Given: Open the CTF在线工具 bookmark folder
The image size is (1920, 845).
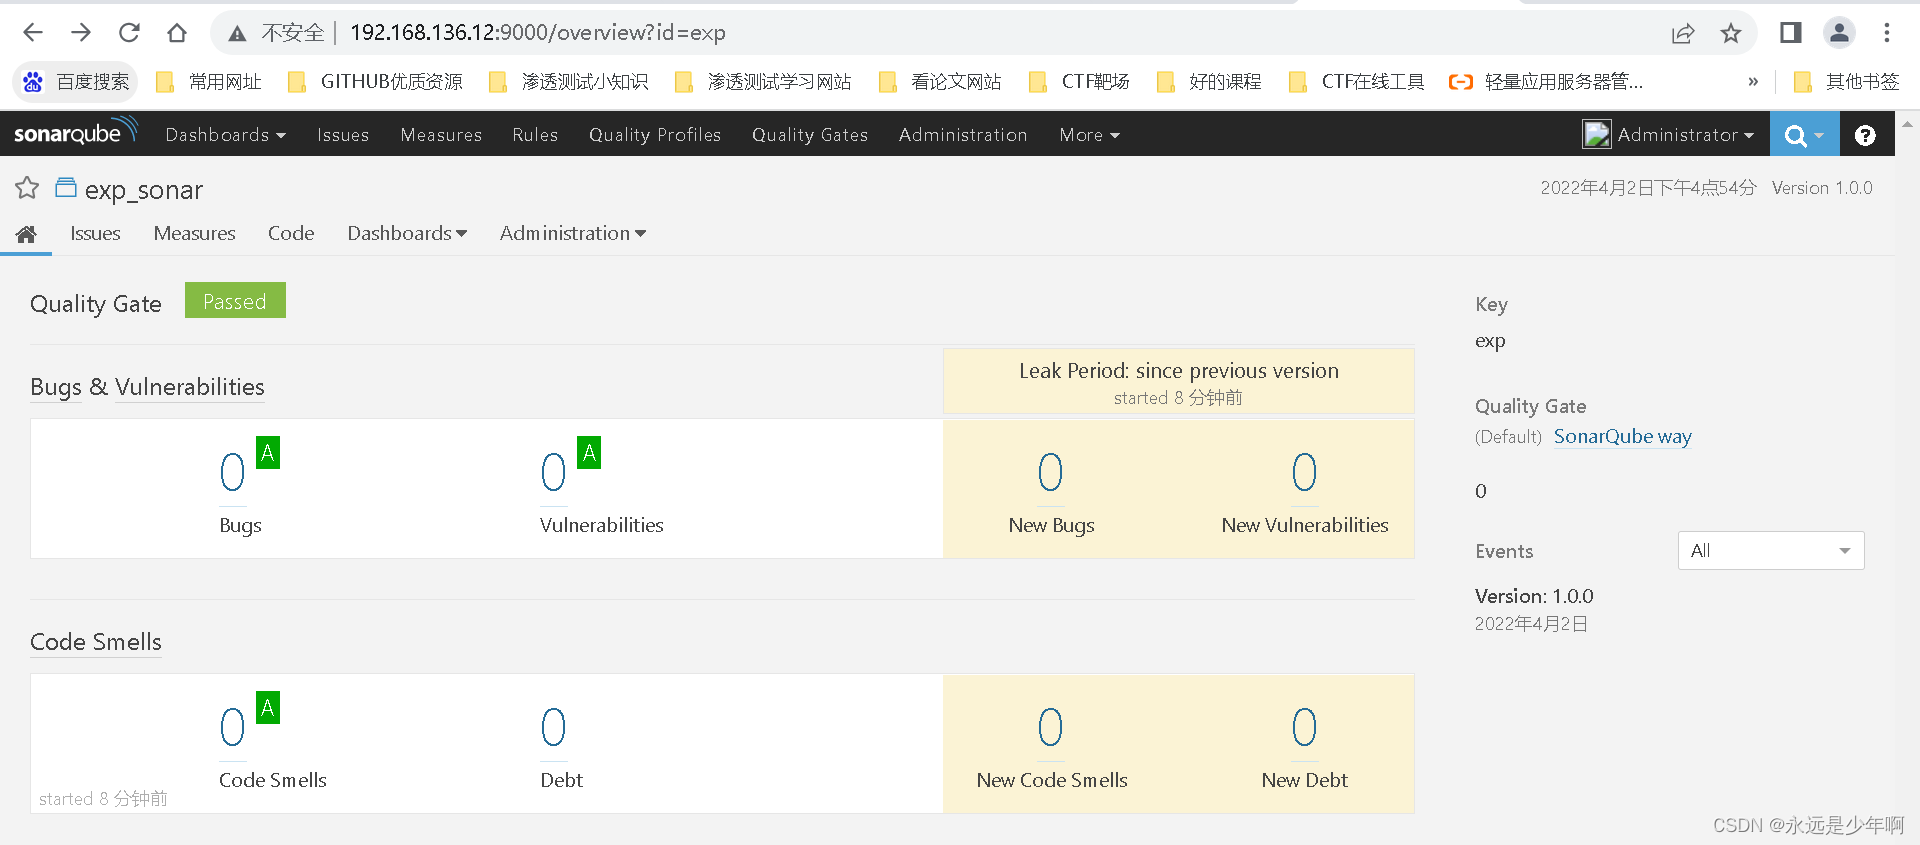Looking at the screenshot, I should 1357,82.
